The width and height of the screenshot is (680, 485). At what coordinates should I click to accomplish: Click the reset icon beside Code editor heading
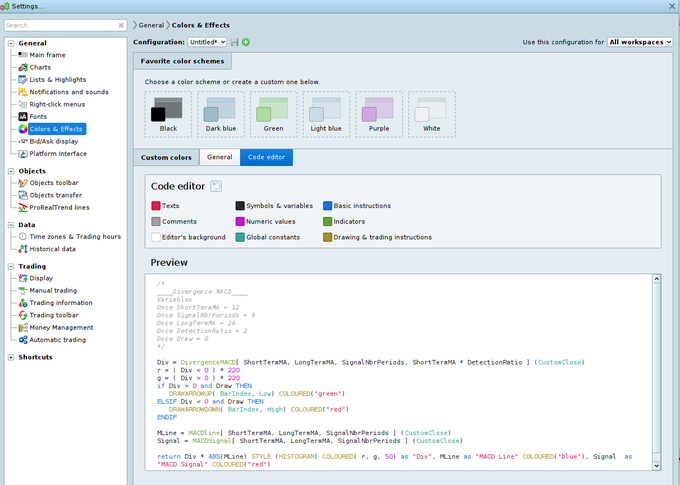click(216, 186)
